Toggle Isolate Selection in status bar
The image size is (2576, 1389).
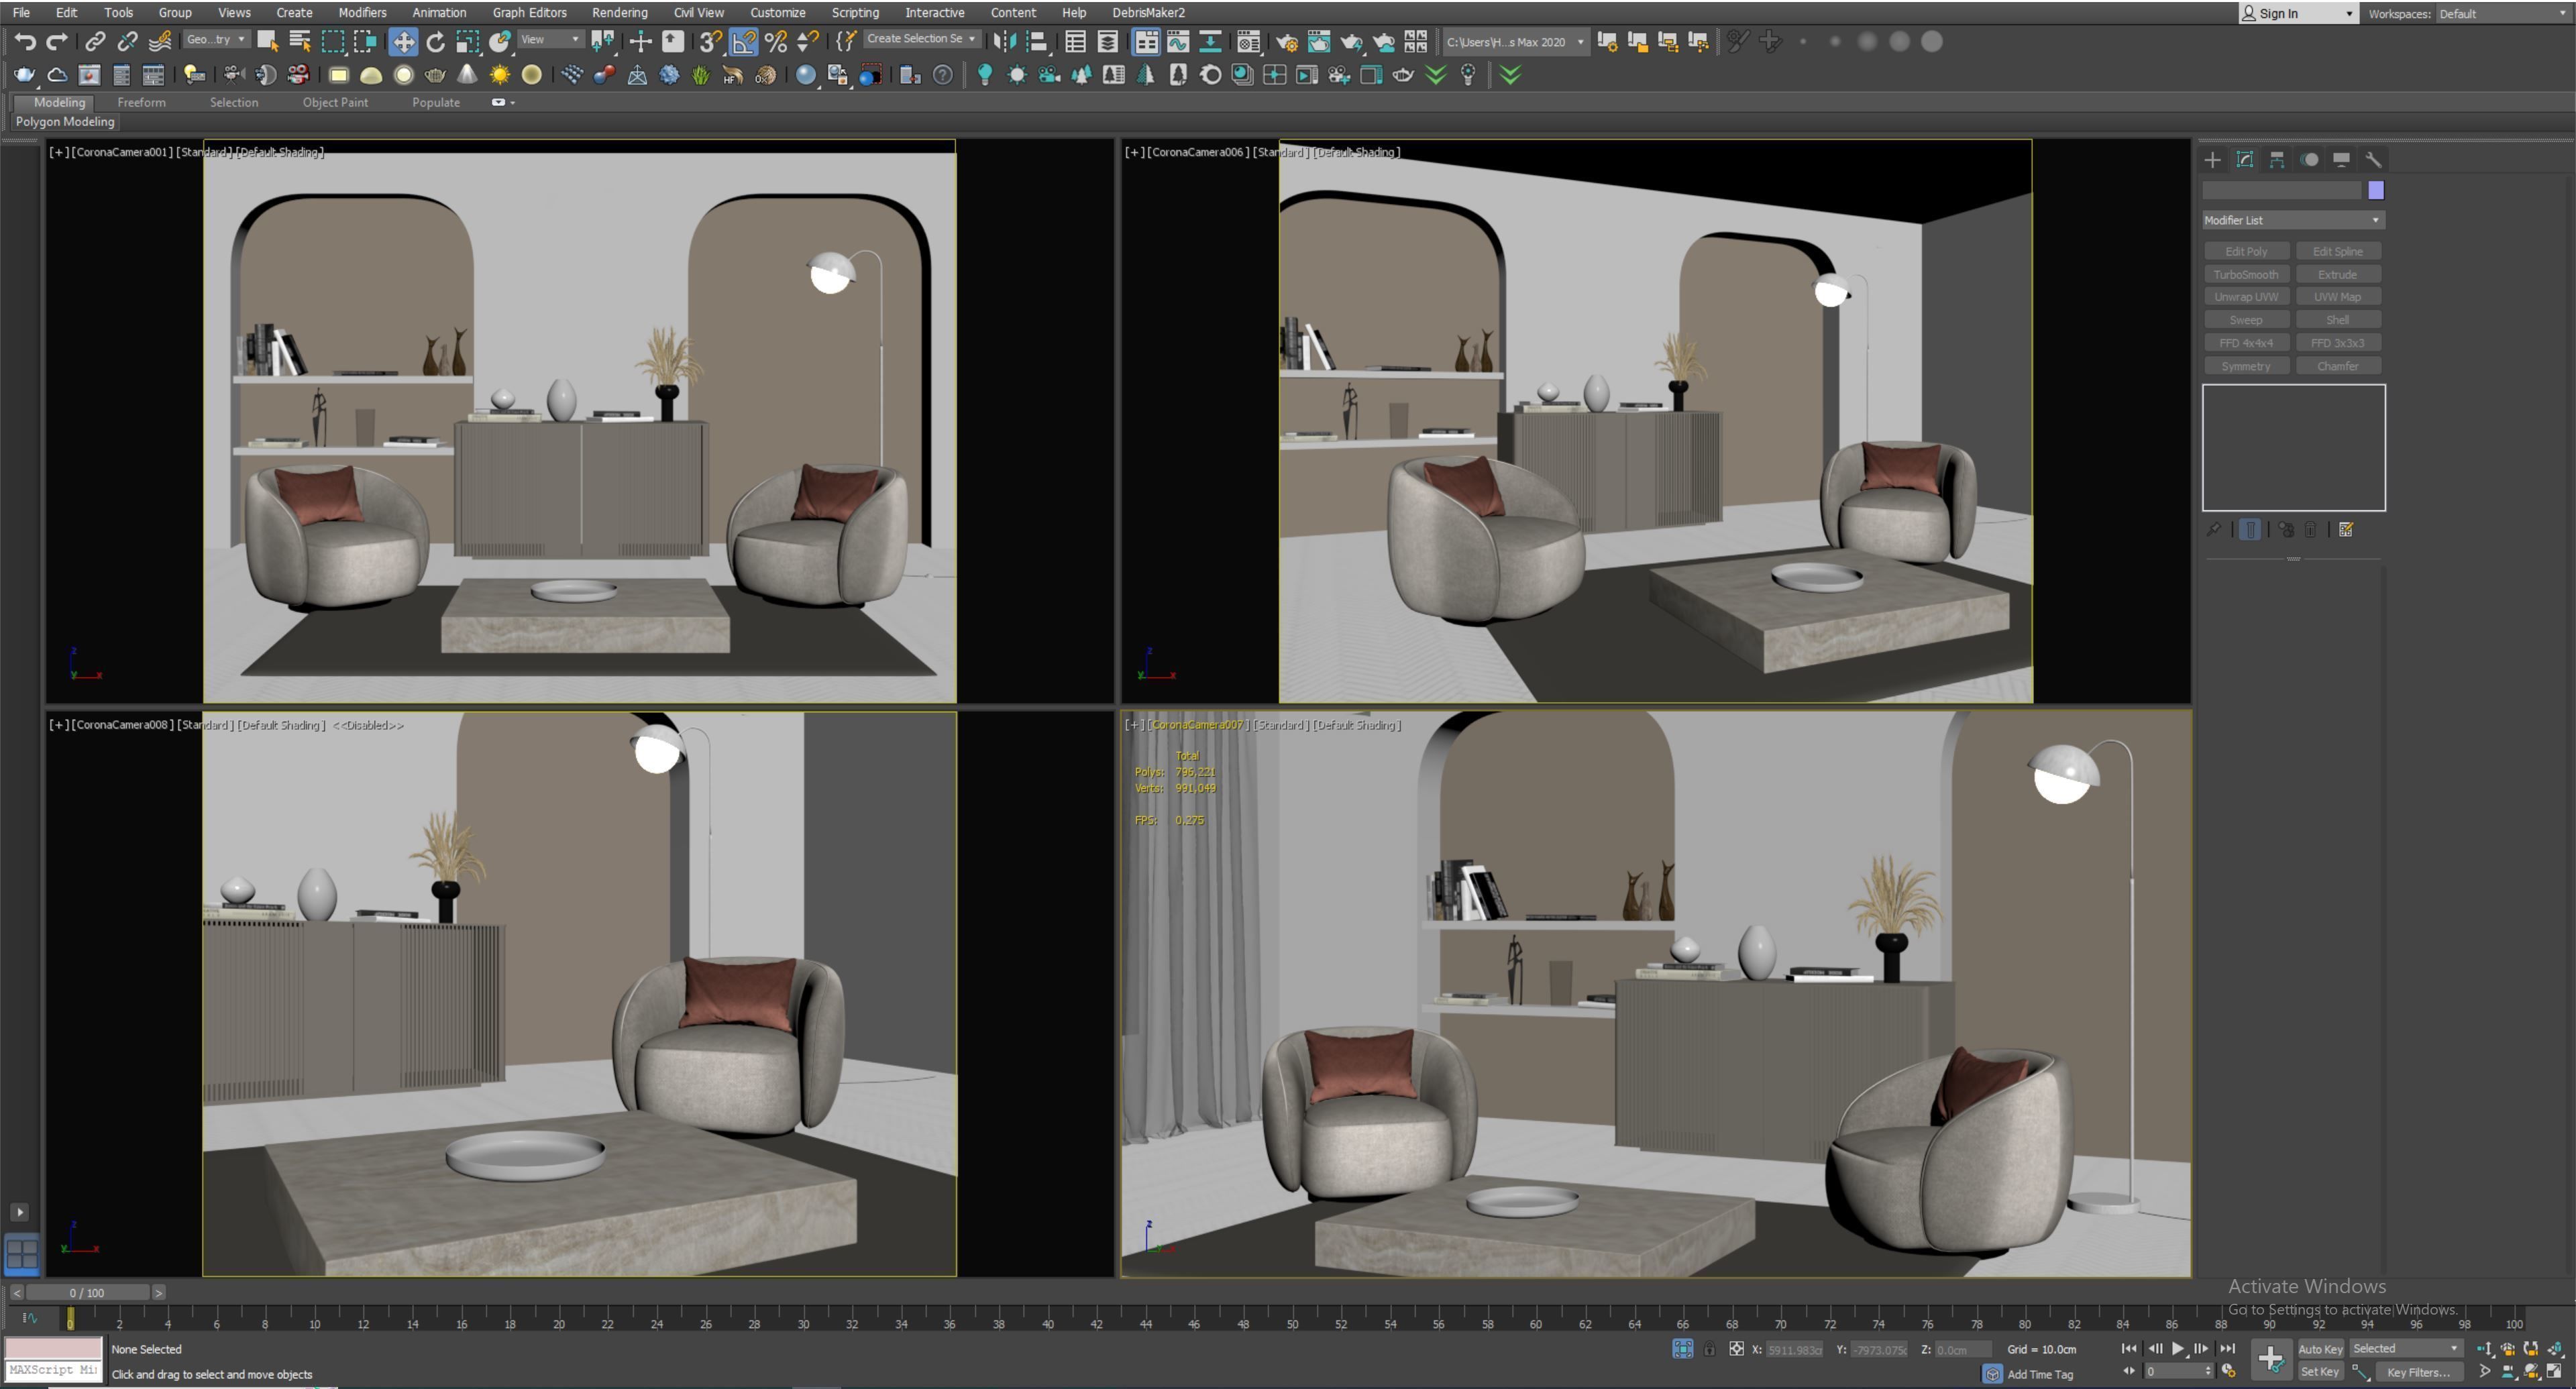coord(1683,1349)
